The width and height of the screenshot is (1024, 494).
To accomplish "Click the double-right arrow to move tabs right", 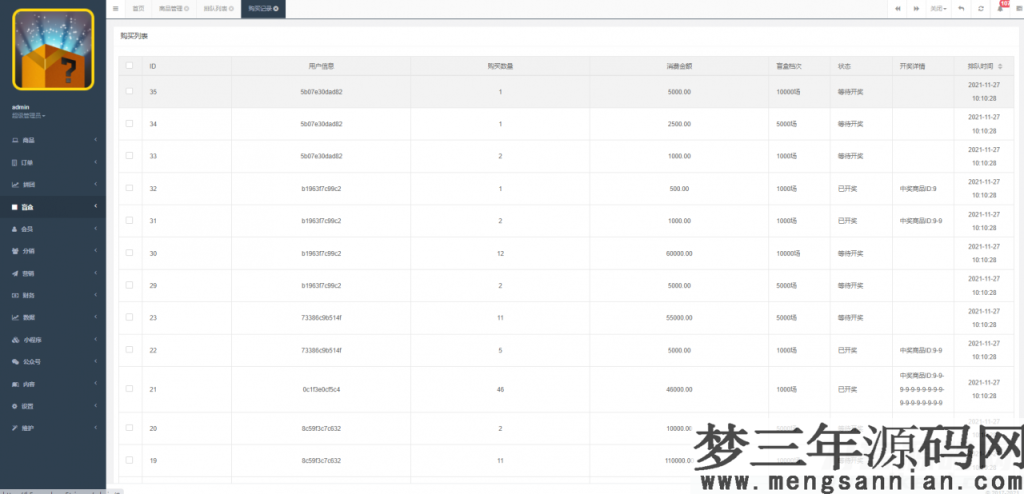I will click(916, 8).
